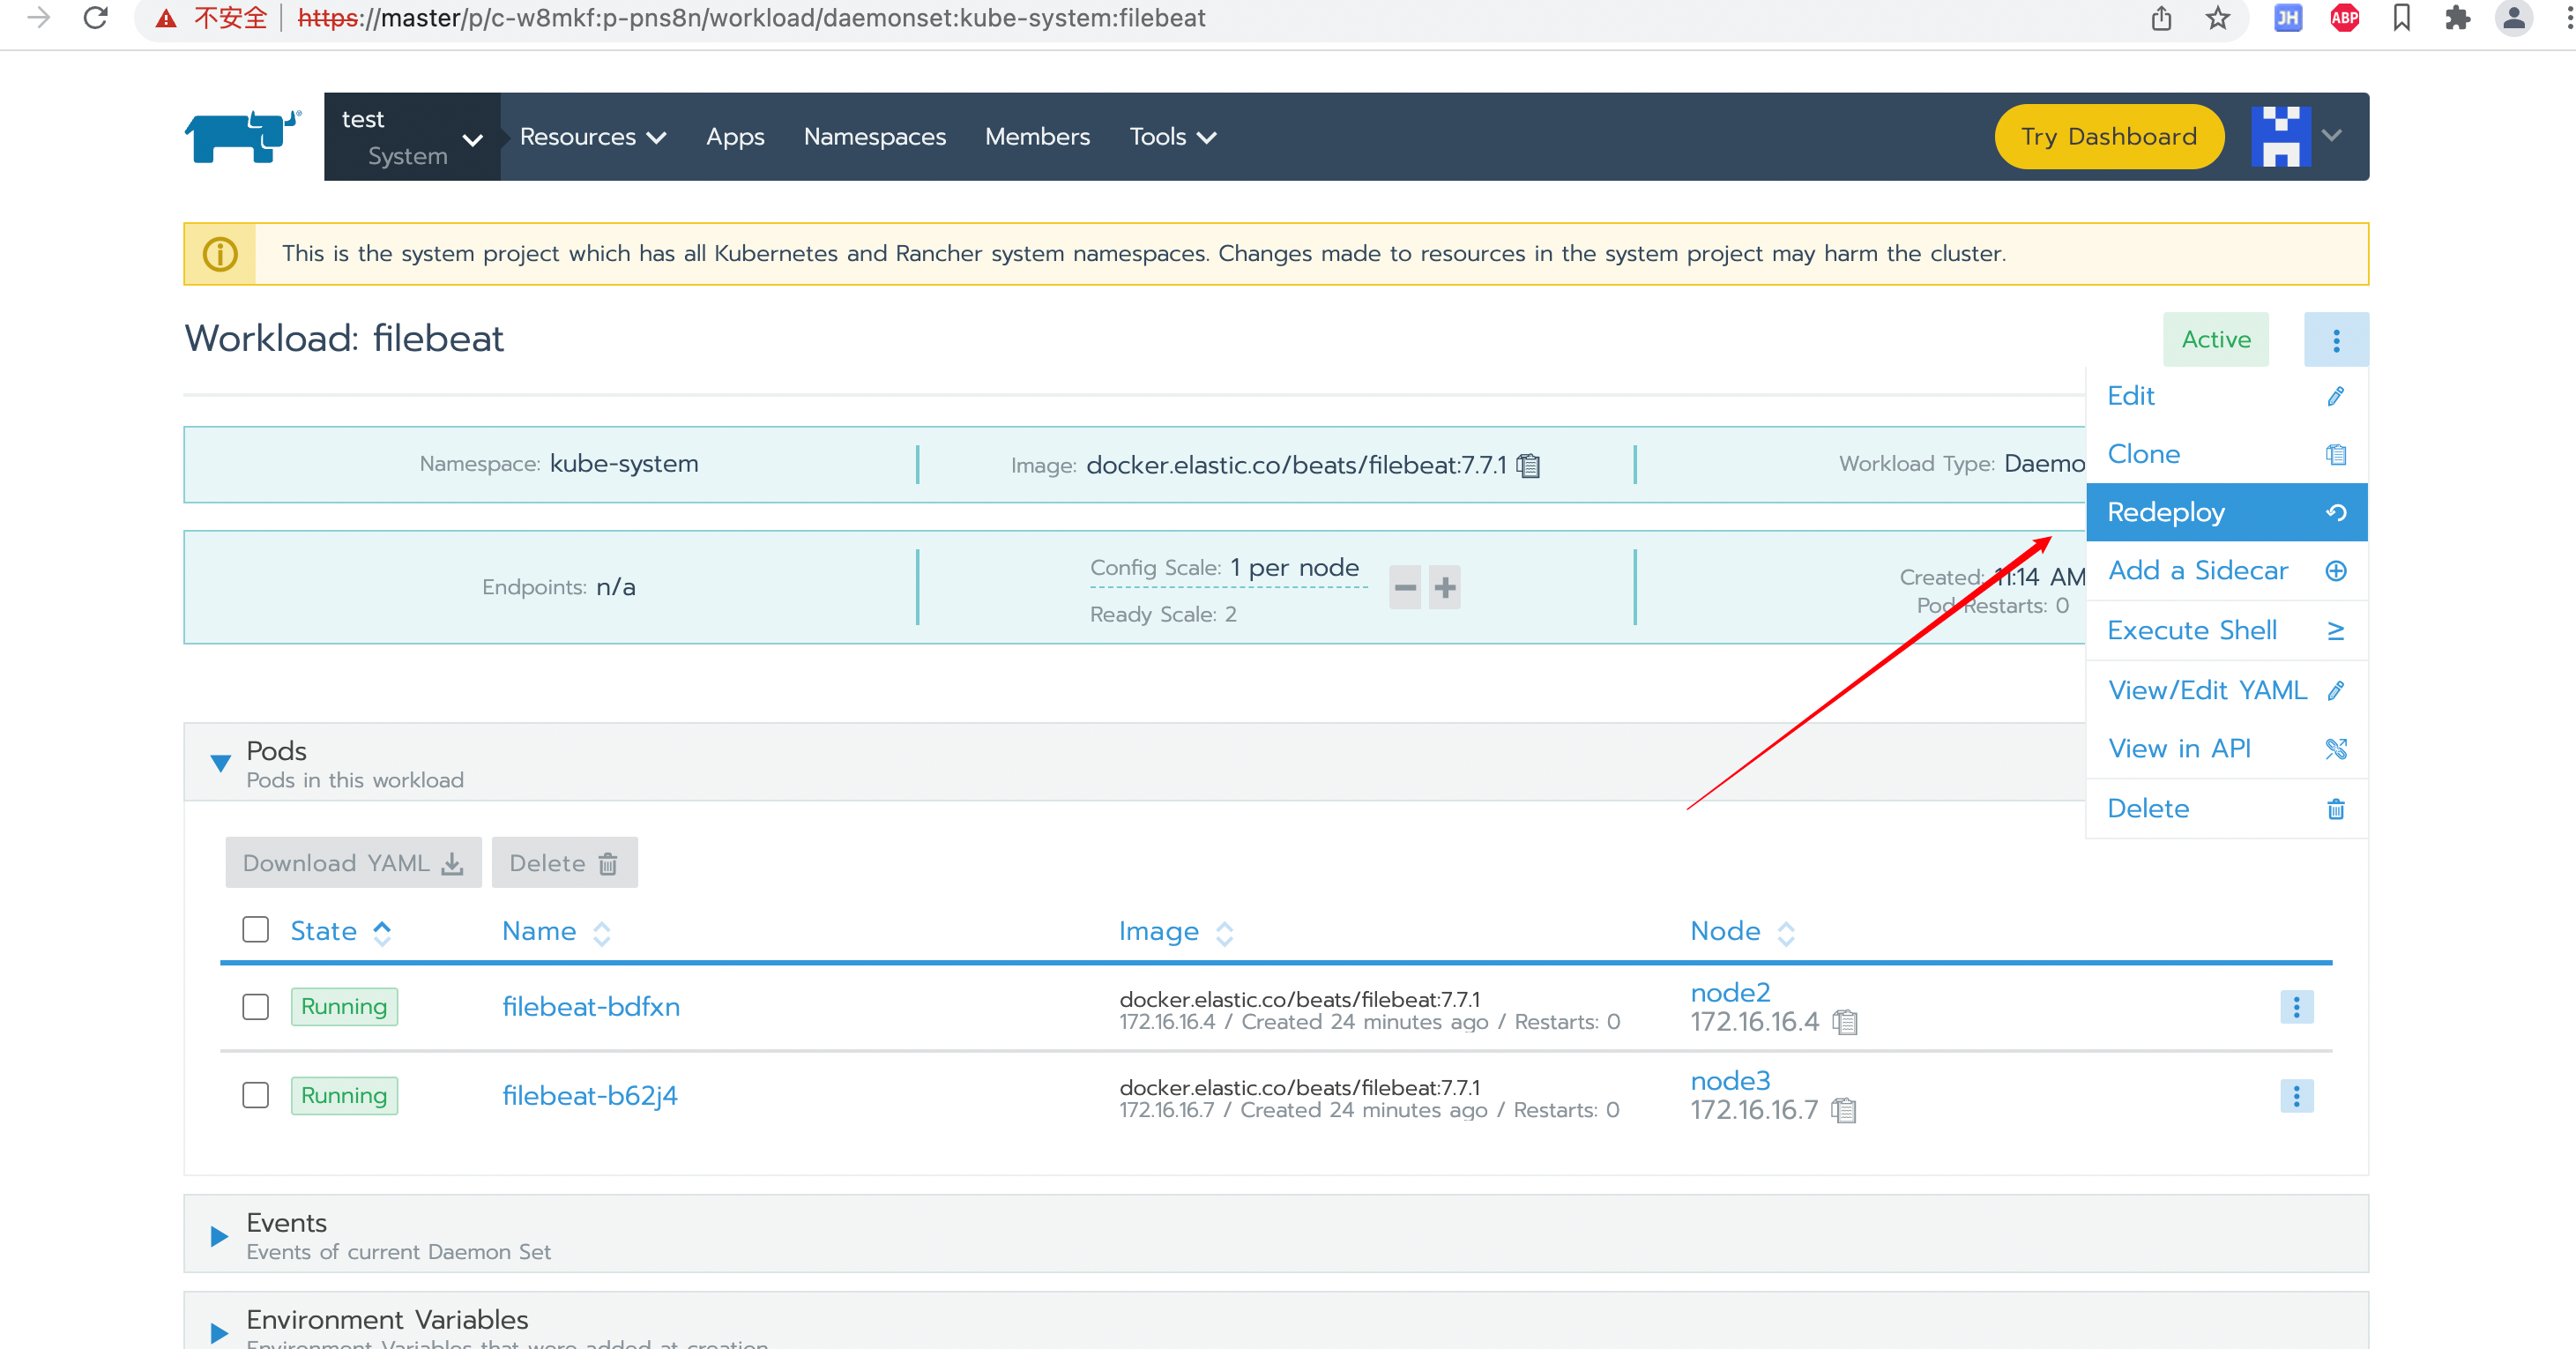Open View/Edit YAML menu entry
Screen dimensions: 2576x1349
[2227, 690]
